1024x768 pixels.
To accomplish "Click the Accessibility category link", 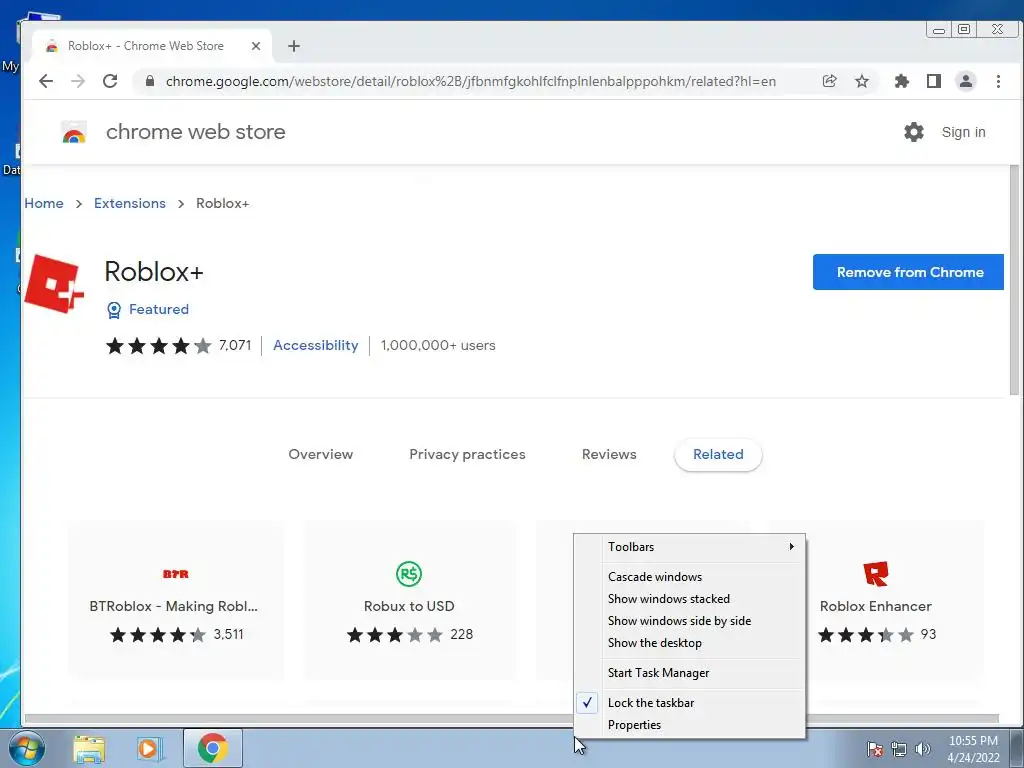I will tap(315, 345).
